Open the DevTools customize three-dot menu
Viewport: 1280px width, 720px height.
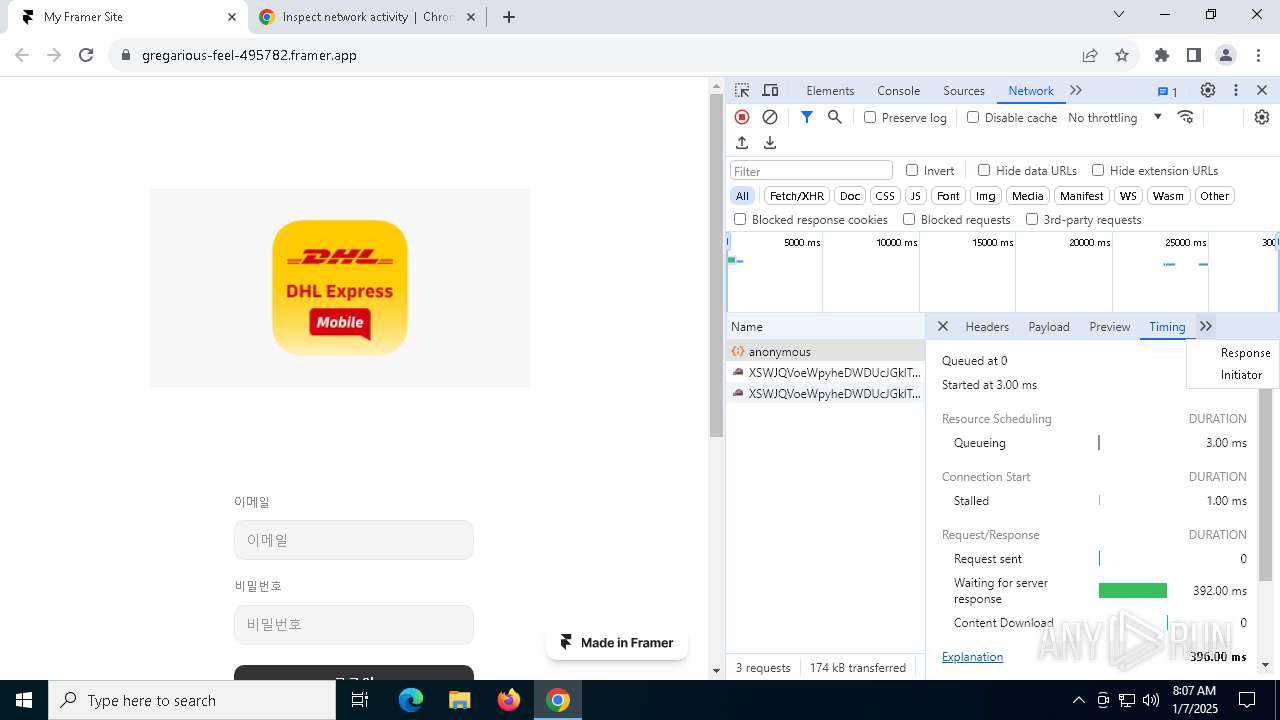[1236, 90]
